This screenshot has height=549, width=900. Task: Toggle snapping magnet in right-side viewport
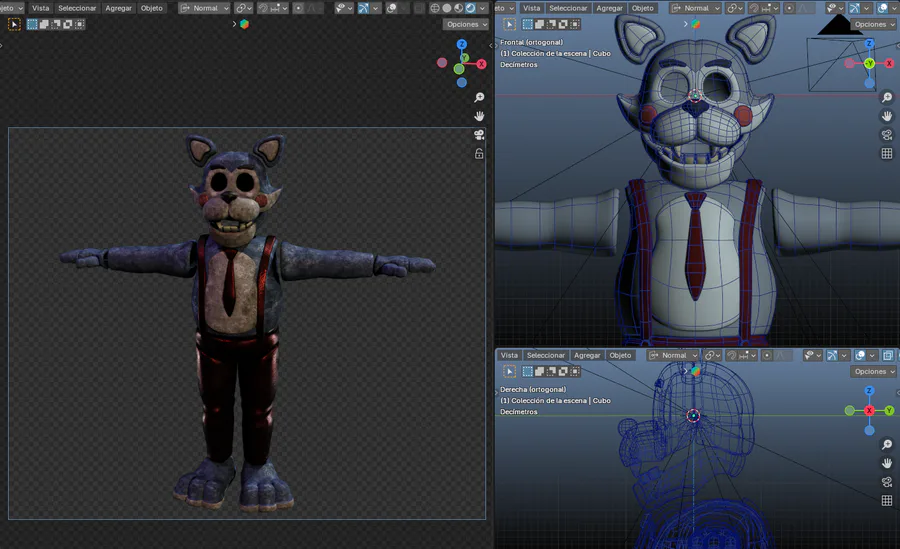coord(732,355)
